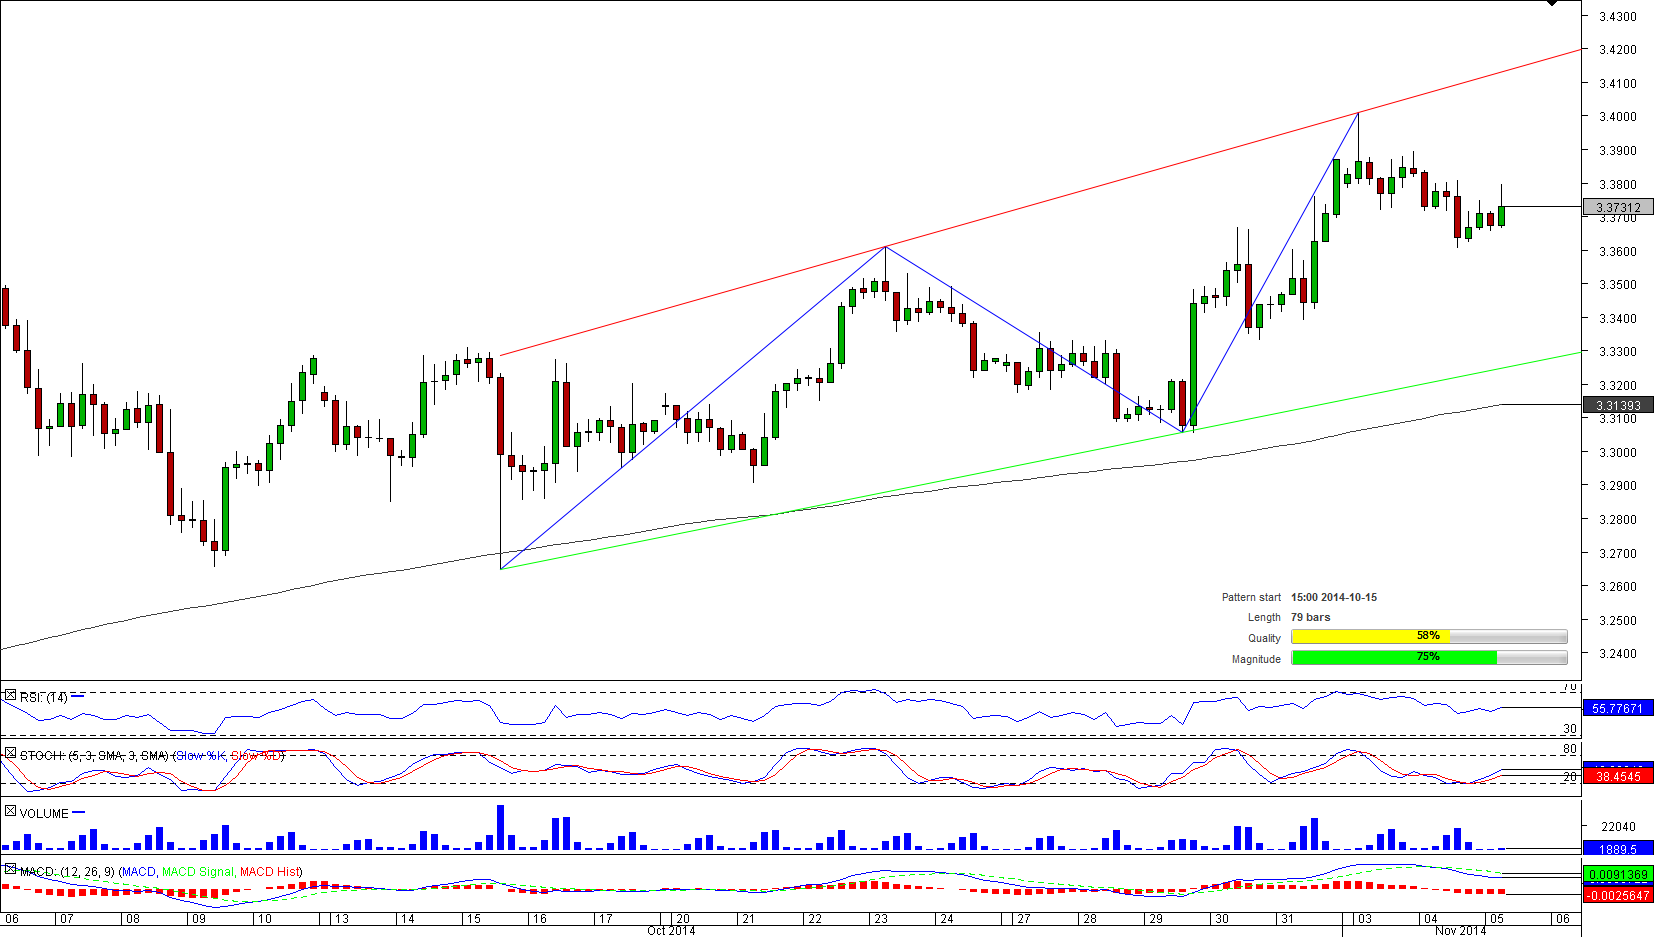Click the Slow %D legend text

coord(256,755)
